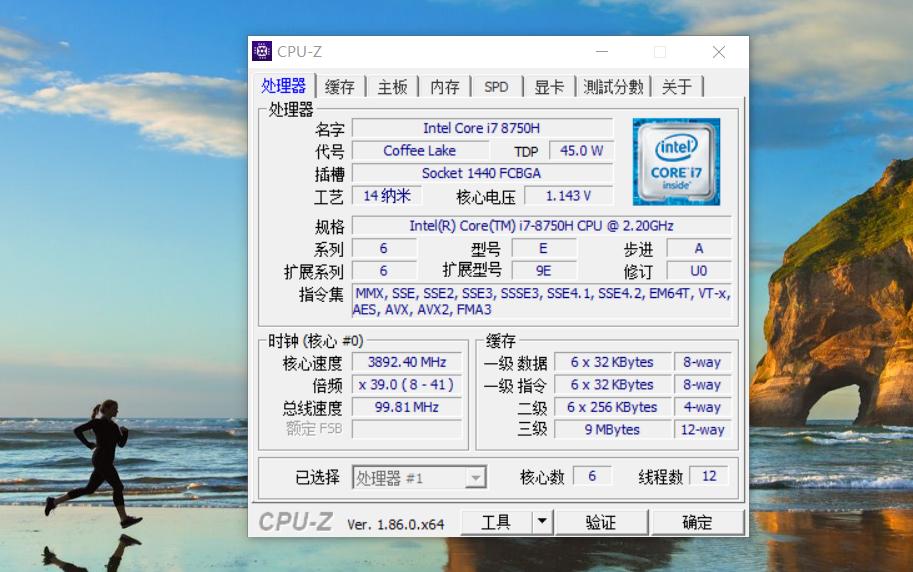The height and width of the screenshot is (572, 913).
Task: Open the 显卡 tab
Action: [549, 87]
